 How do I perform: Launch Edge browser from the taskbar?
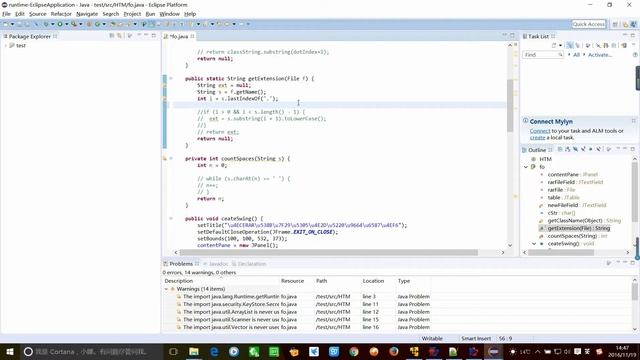pos(214,351)
